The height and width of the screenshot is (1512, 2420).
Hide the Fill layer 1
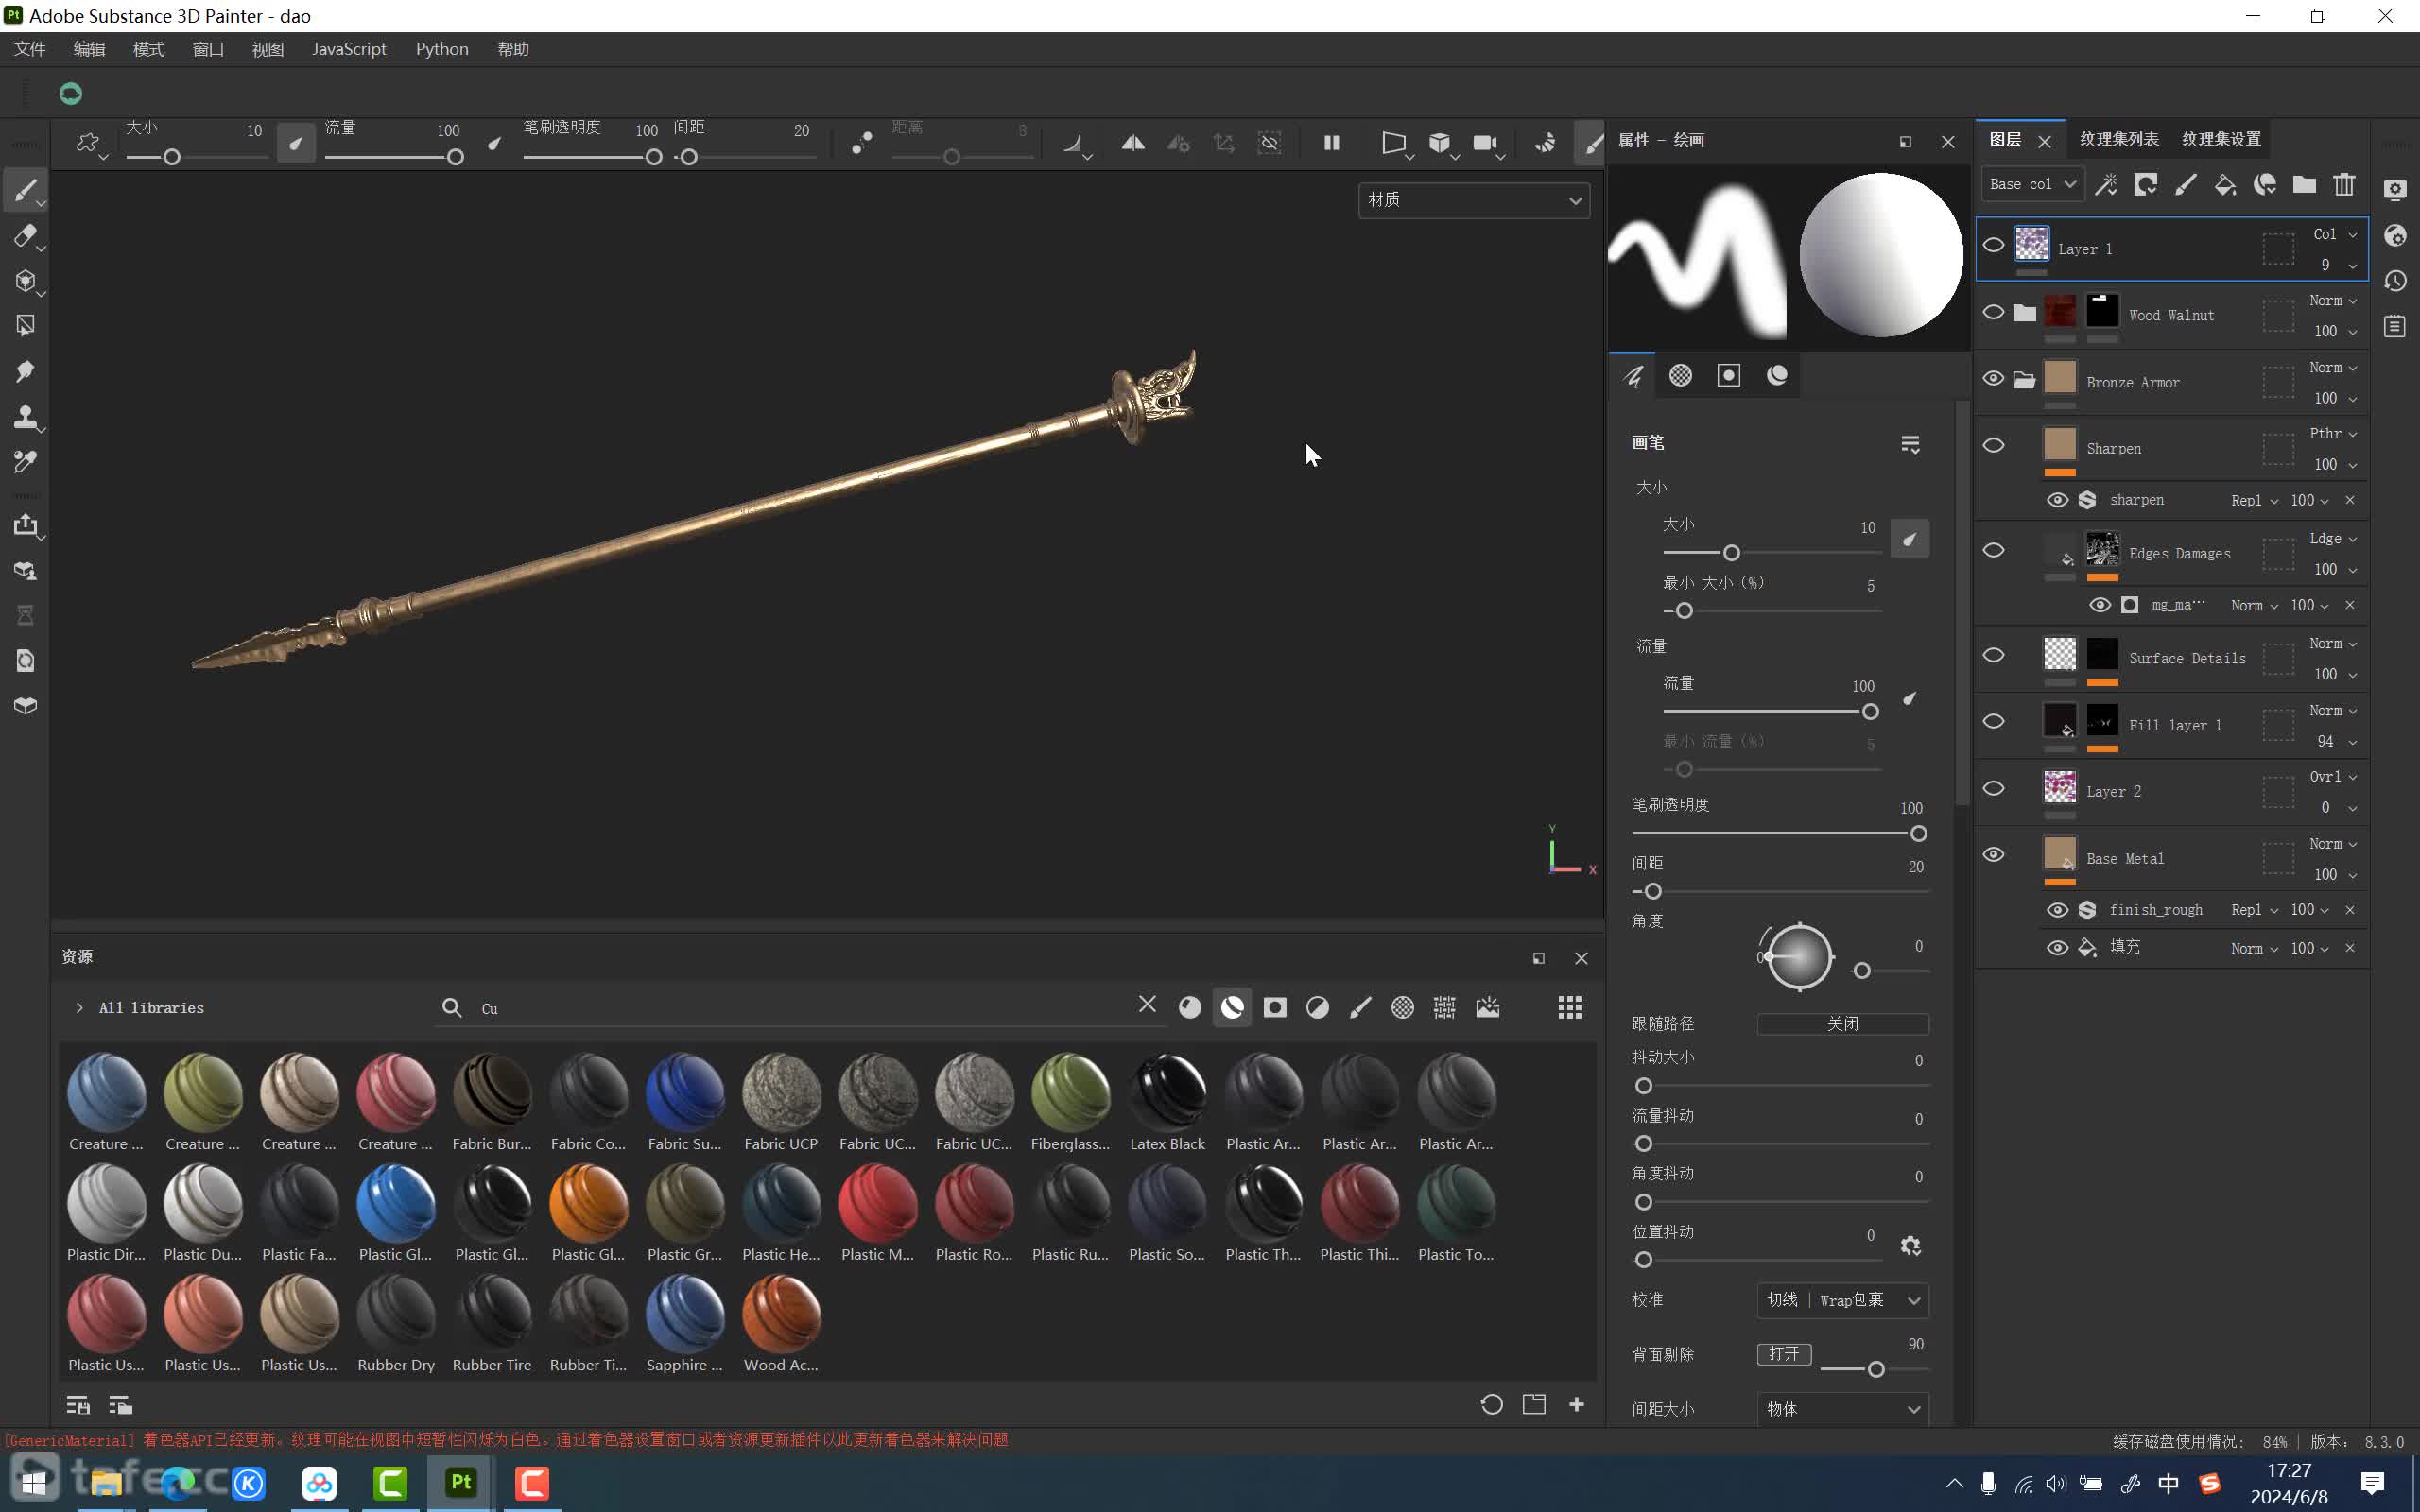coord(1993,721)
